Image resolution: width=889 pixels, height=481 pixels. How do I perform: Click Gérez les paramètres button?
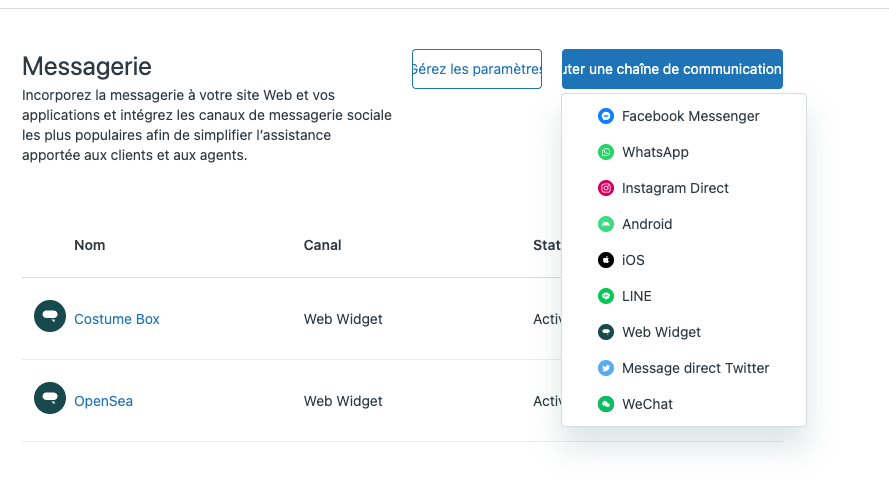click(477, 69)
